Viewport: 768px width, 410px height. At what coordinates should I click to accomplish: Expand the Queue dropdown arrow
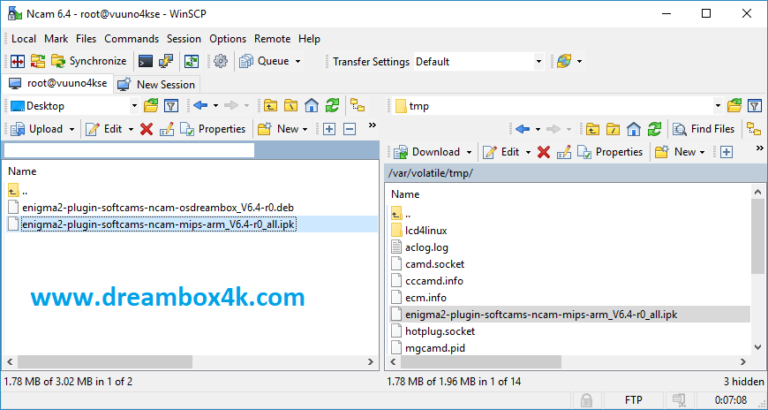pos(298,61)
